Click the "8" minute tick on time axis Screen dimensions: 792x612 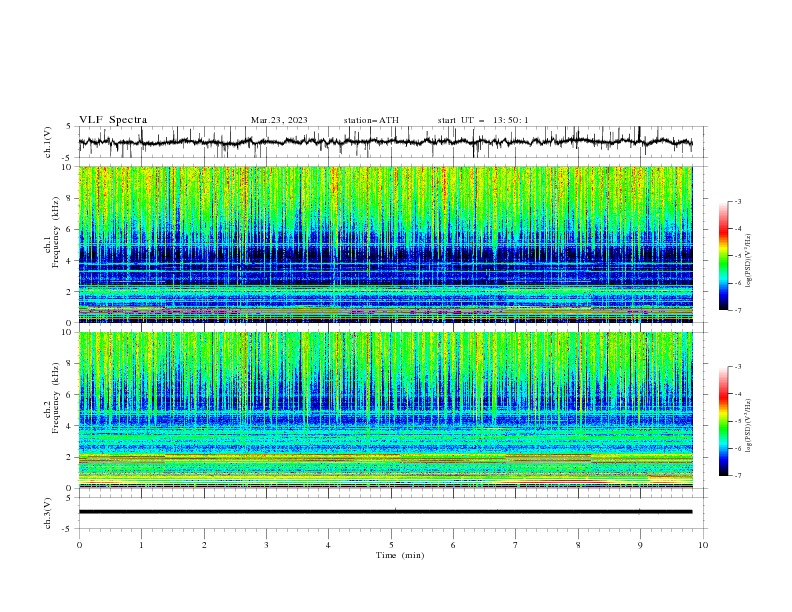tap(578, 545)
